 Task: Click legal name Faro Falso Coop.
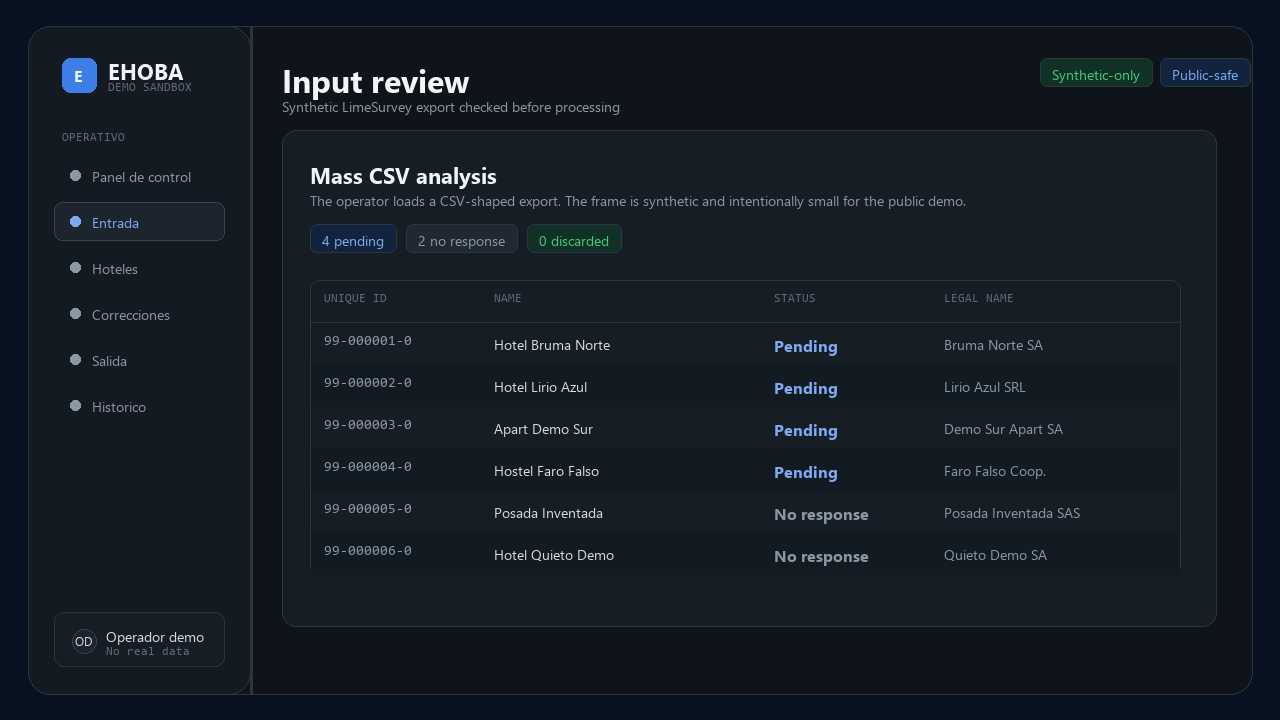(995, 471)
